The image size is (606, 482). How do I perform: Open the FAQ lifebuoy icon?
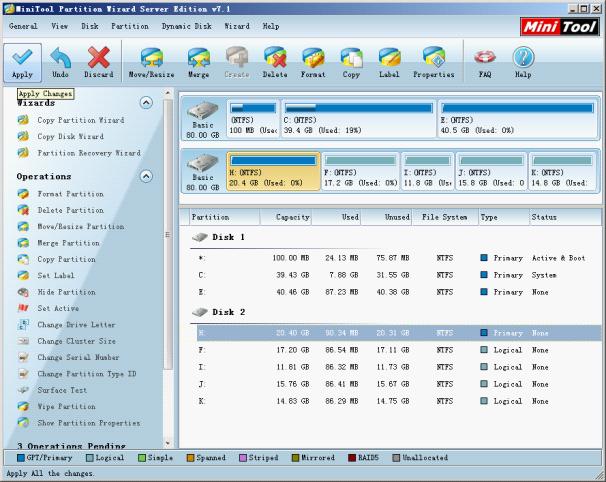(485, 63)
